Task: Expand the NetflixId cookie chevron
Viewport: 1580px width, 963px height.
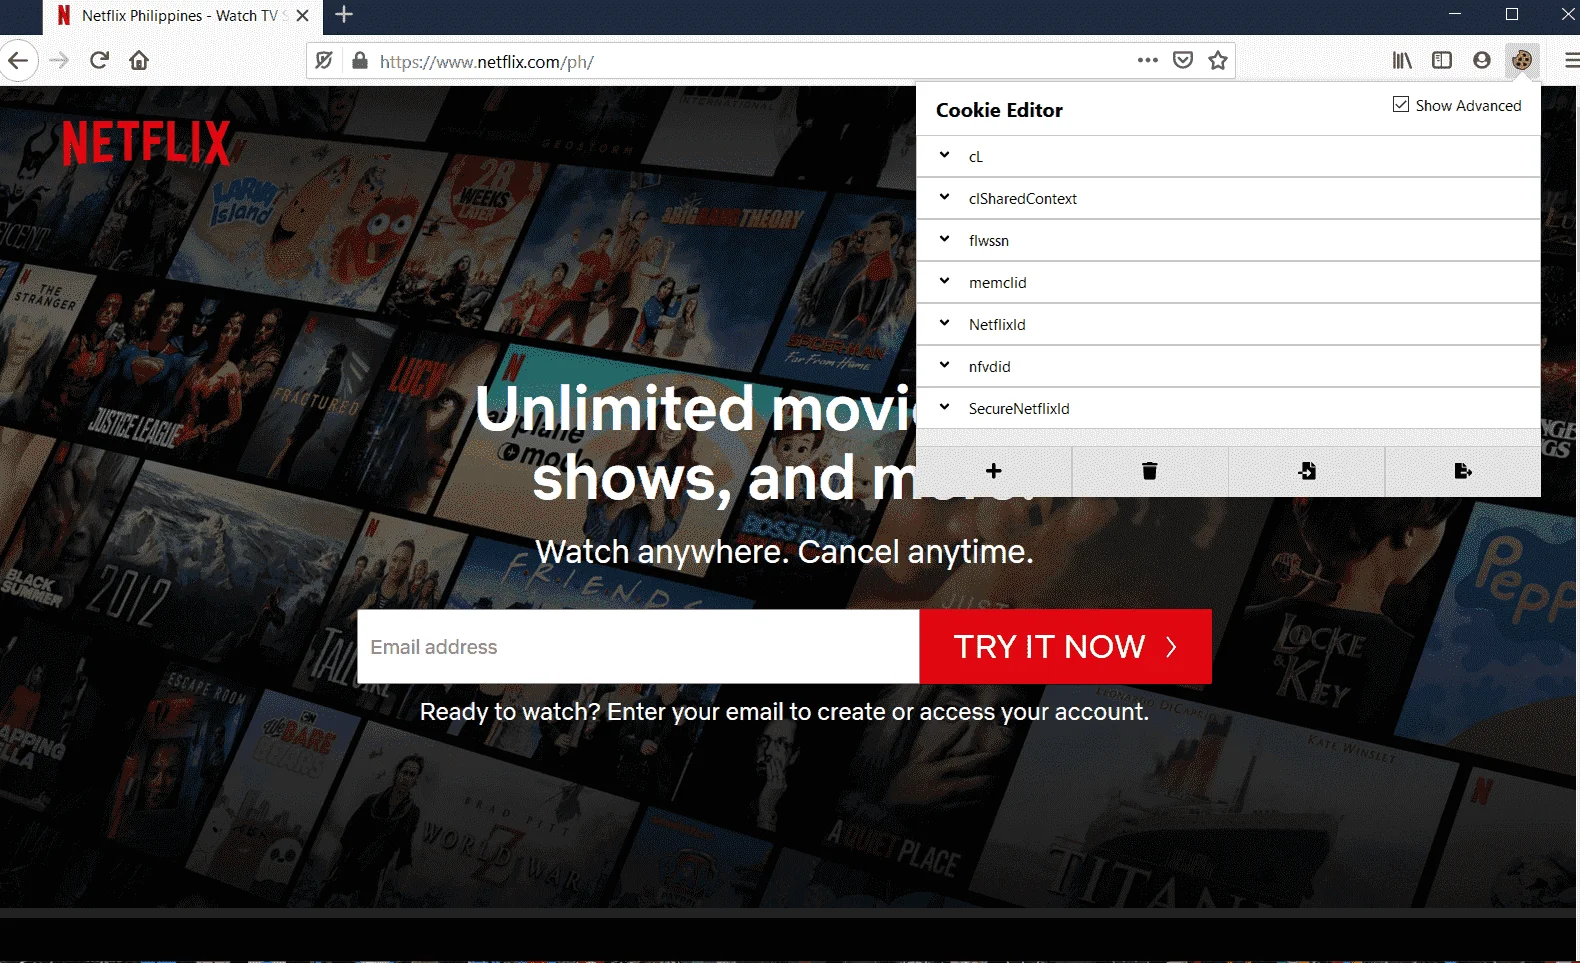Action: (x=944, y=323)
